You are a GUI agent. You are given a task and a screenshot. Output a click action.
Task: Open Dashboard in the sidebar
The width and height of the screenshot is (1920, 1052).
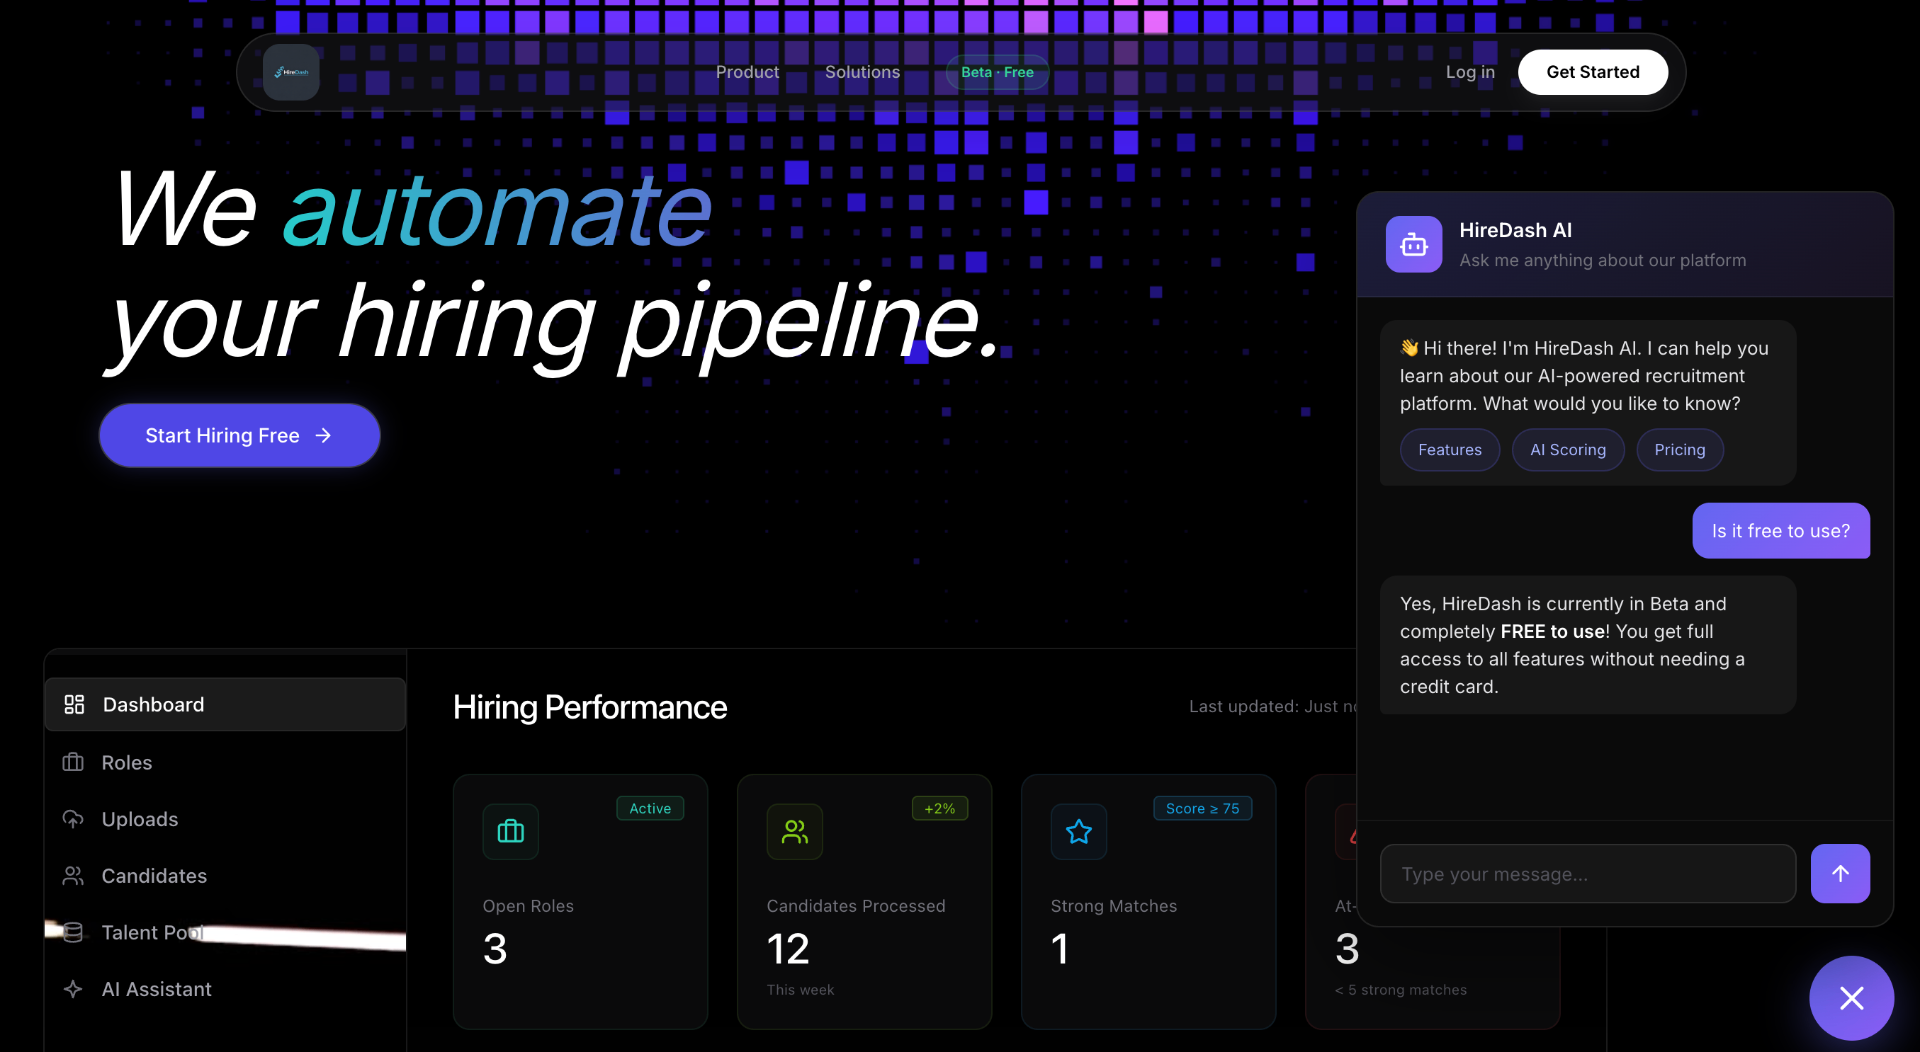pos(225,704)
